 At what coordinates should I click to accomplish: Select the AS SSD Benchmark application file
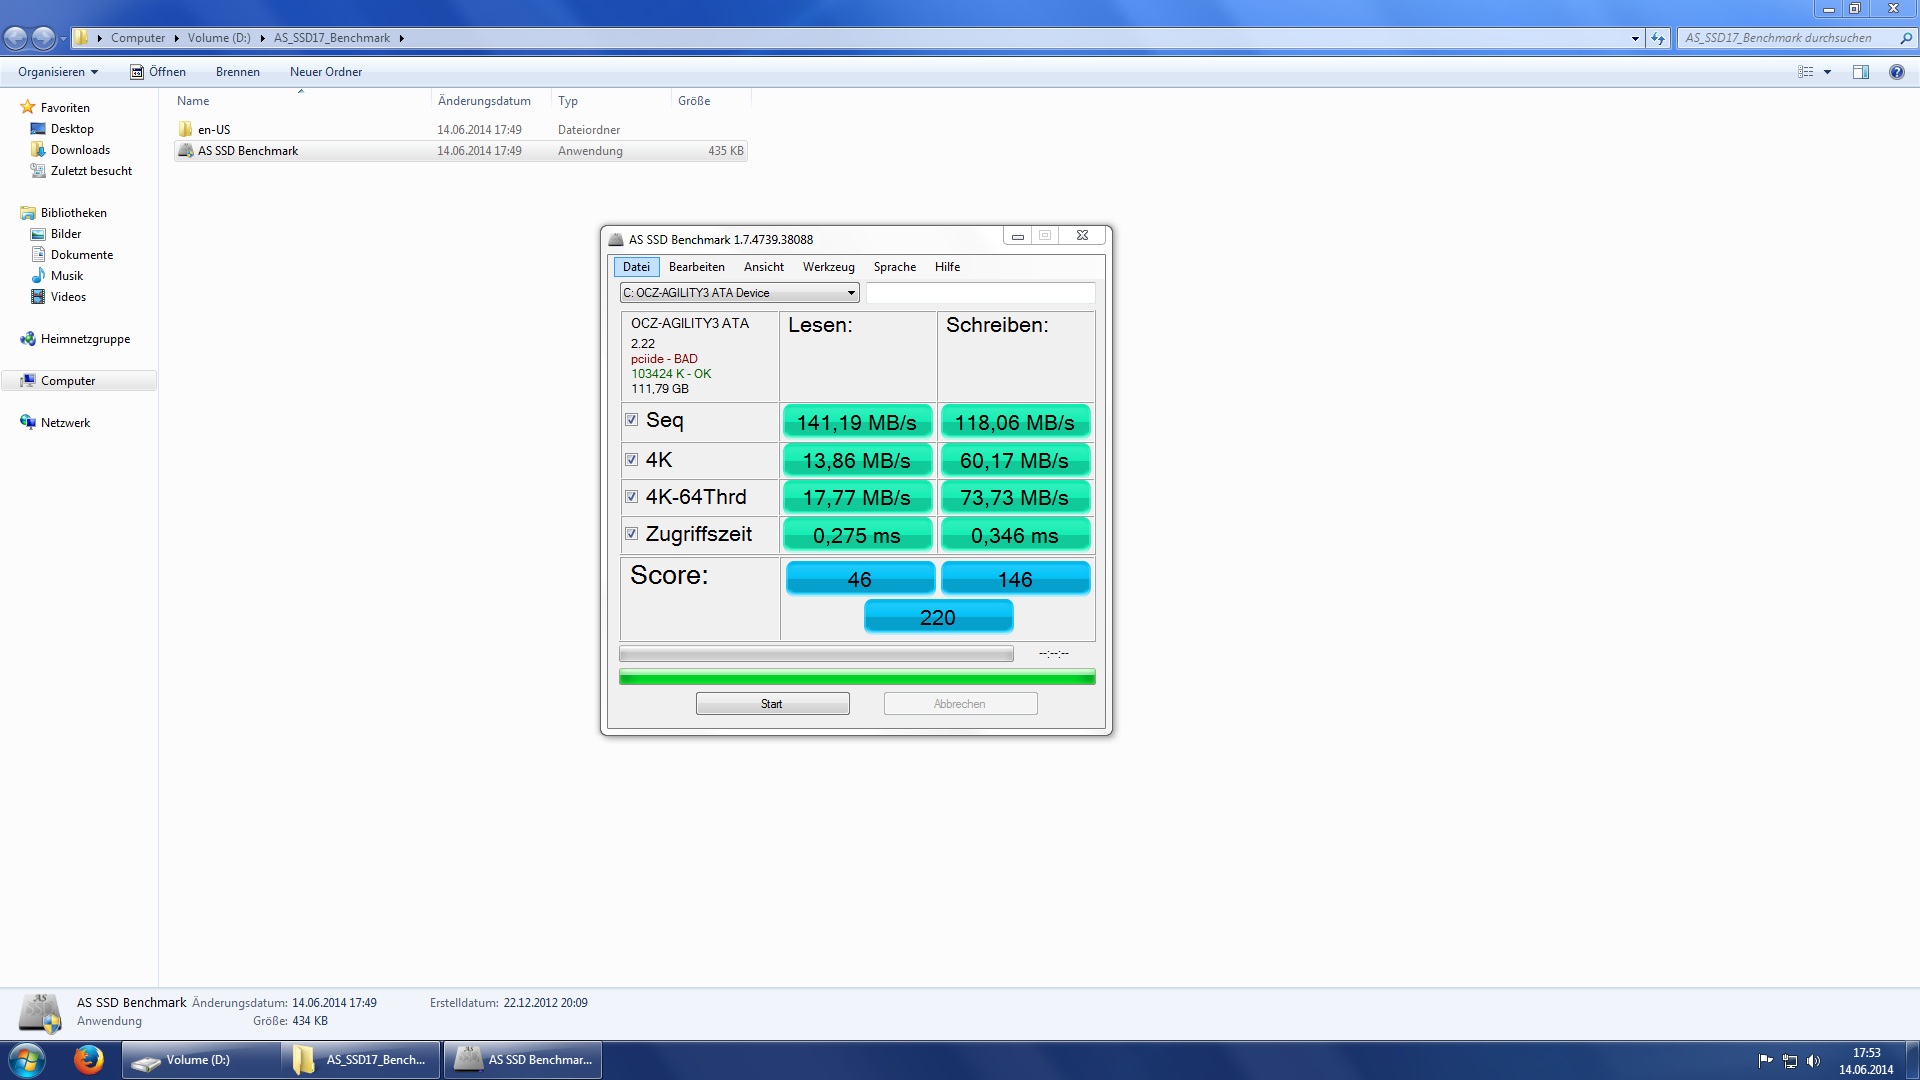point(248,151)
